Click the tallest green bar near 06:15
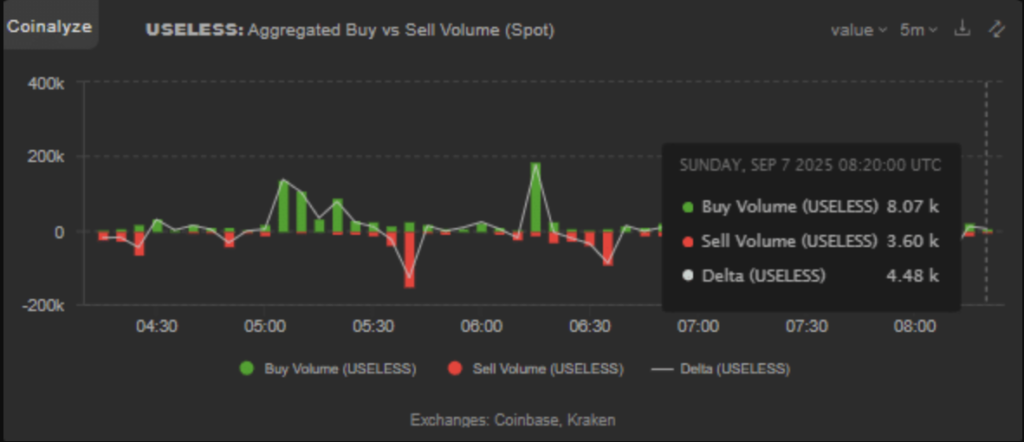This screenshot has width=1024, height=442. [x=536, y=196]
